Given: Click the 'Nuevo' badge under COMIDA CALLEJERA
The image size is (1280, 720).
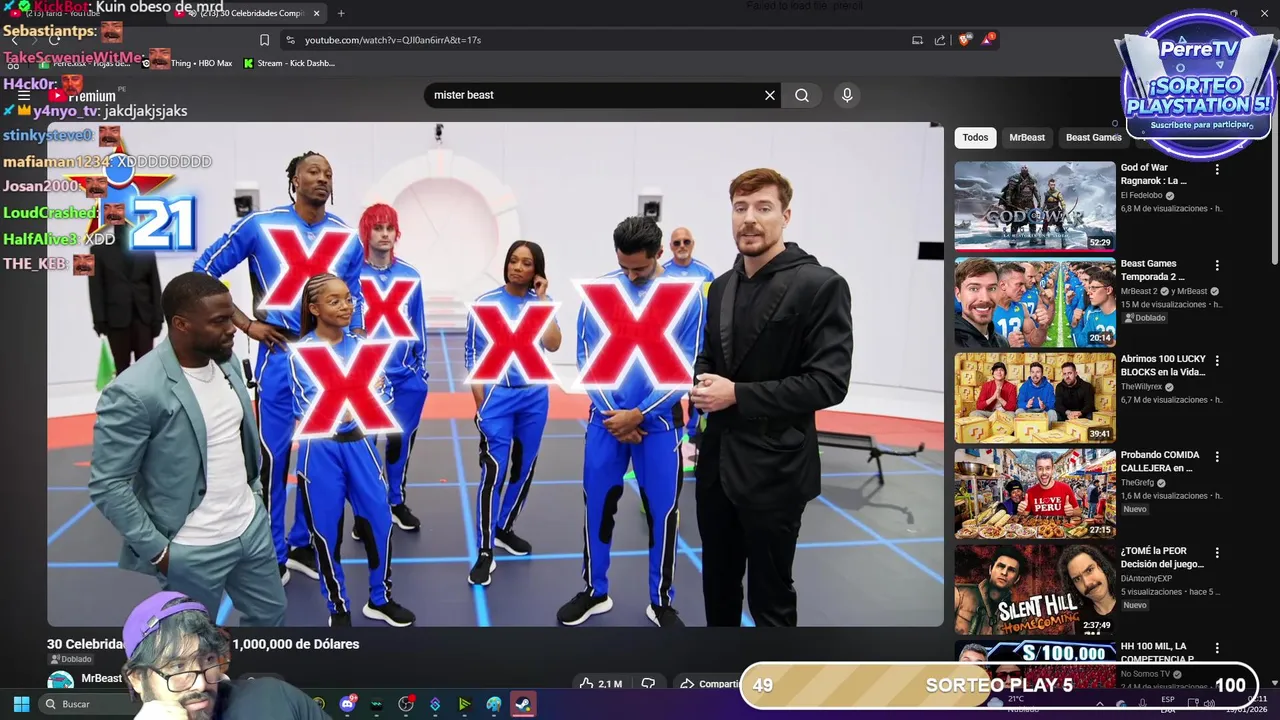Looking at the screenshot, I should coord(1135,509).
